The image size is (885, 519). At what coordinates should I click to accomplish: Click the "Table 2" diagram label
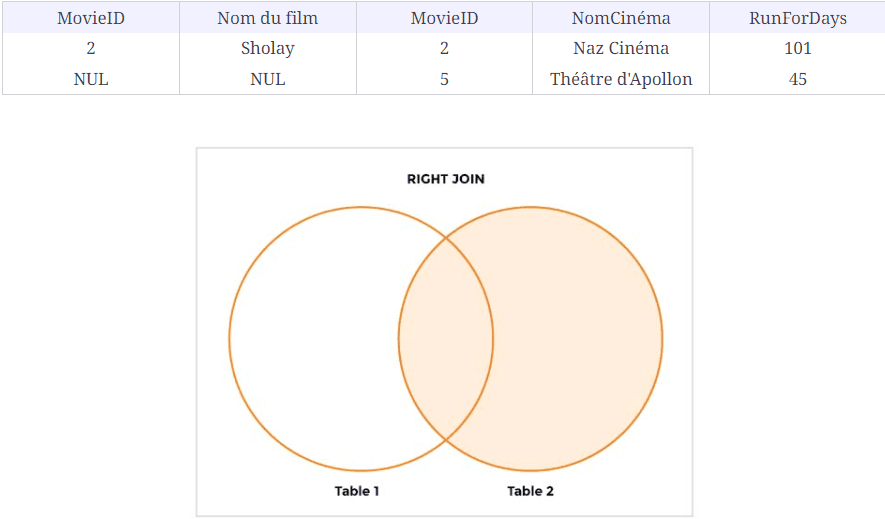click(530, 491)
